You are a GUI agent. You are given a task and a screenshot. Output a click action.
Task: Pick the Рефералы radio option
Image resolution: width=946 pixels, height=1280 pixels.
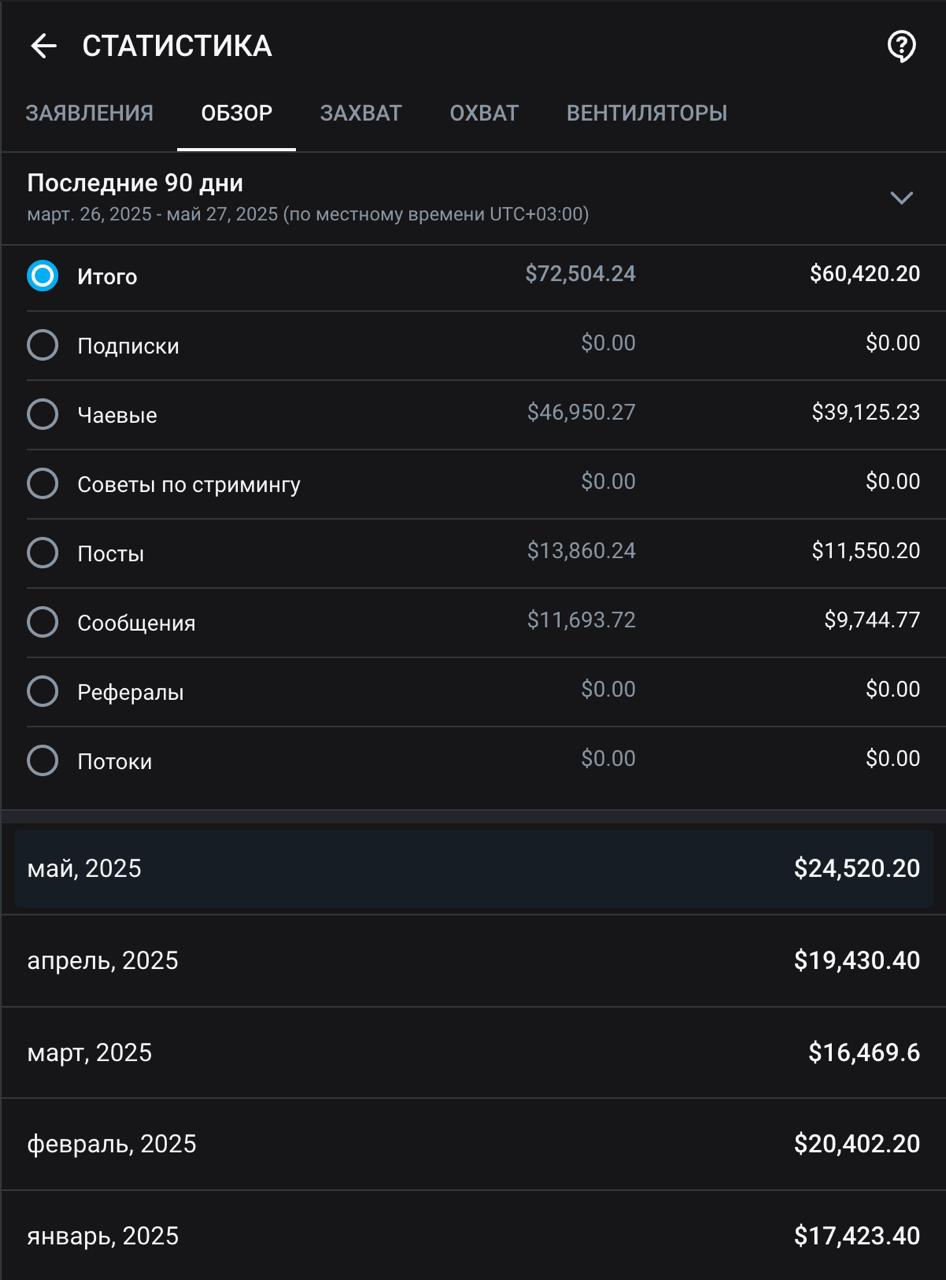click(43, 691)
